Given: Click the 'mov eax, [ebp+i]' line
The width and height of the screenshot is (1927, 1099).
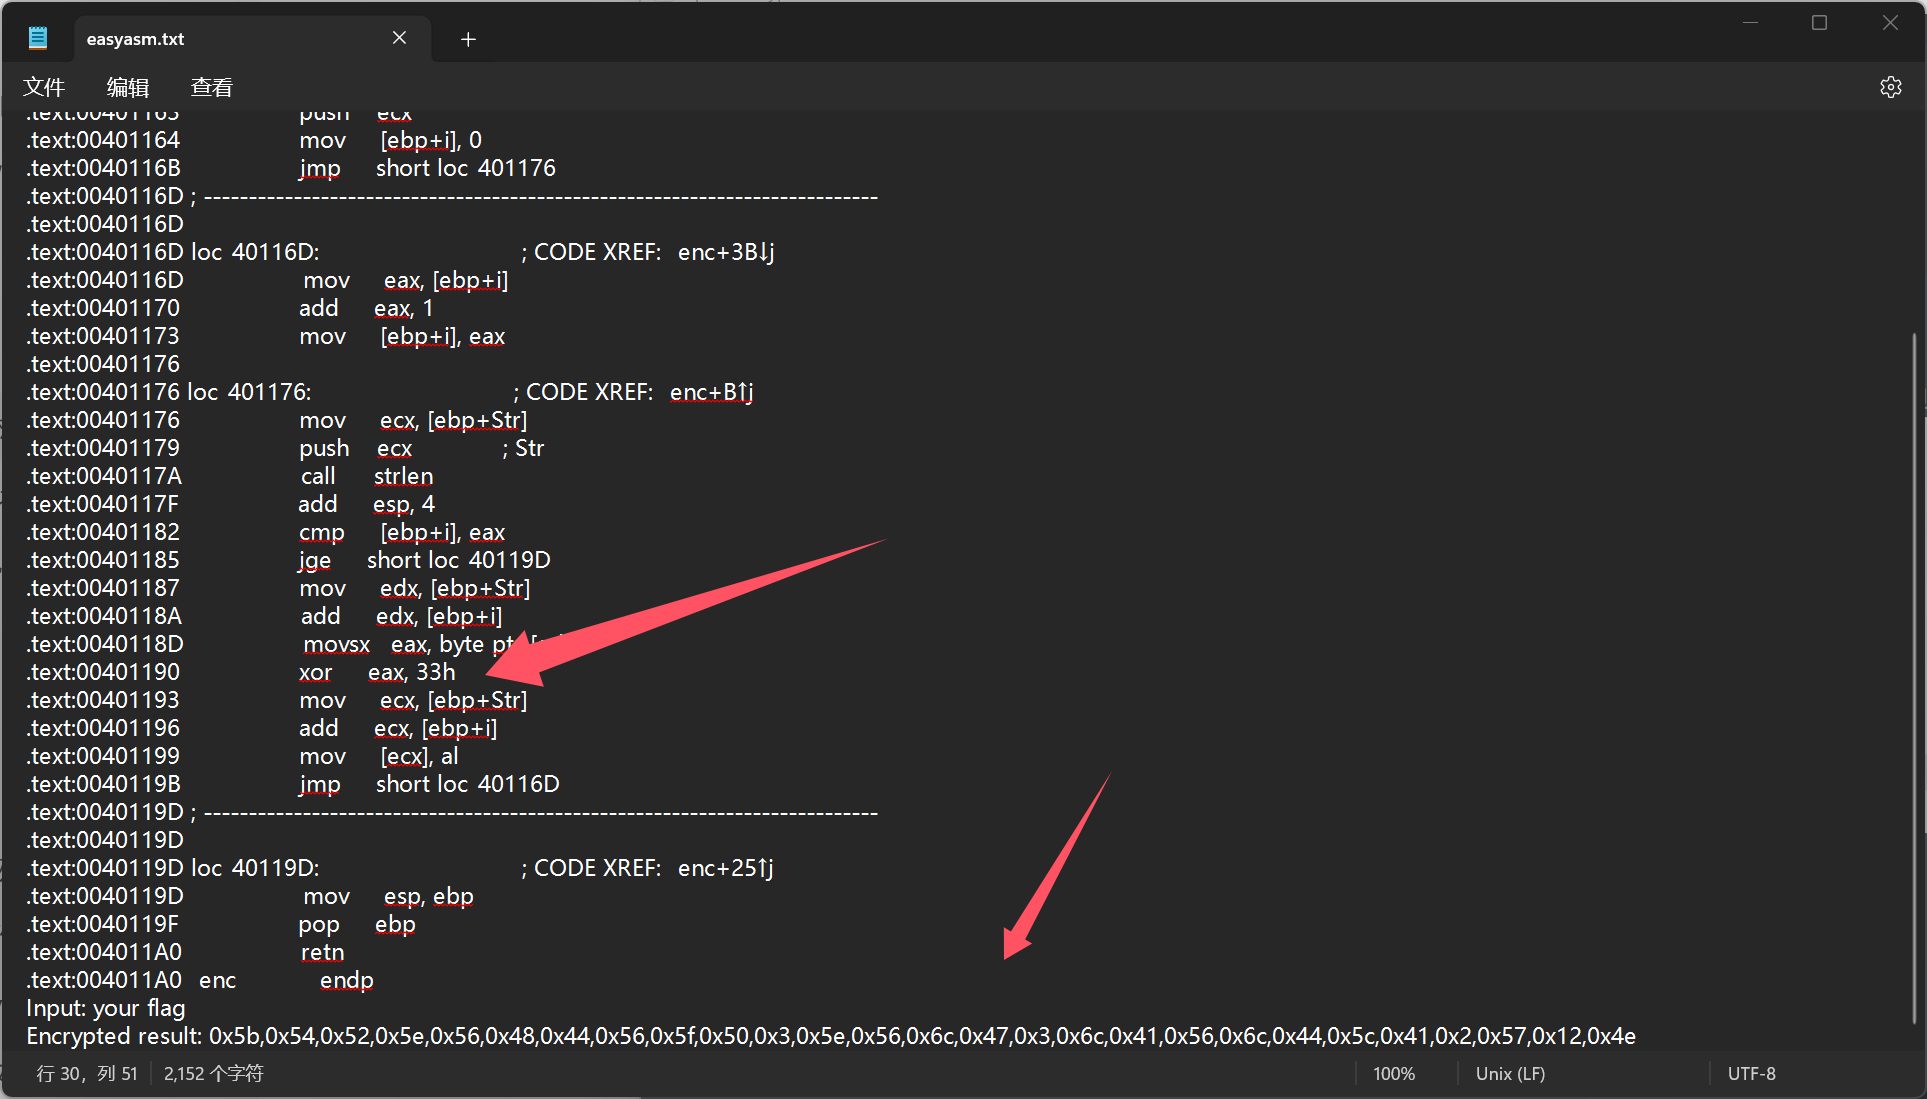Looking at the screenshot, I should (268, 280).
